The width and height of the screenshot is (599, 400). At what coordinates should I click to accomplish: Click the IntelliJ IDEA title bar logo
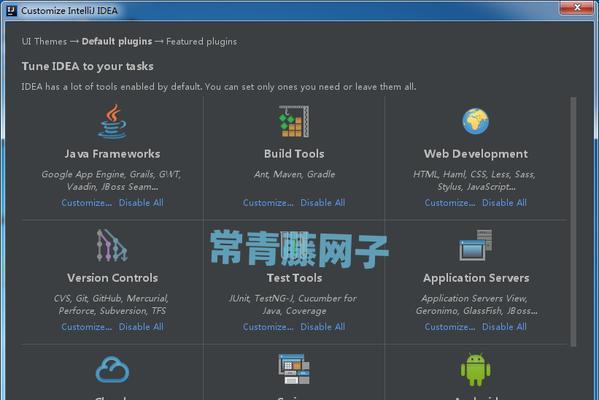point(11,10)
